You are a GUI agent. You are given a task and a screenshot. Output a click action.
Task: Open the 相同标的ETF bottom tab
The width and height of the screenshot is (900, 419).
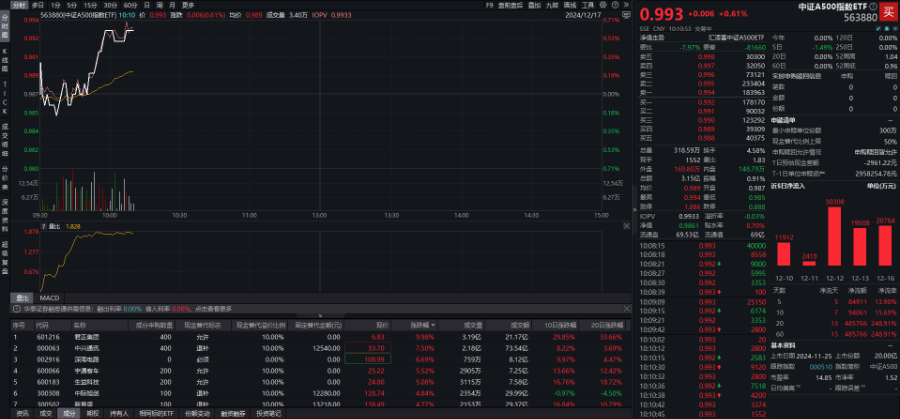click(154, 412)
